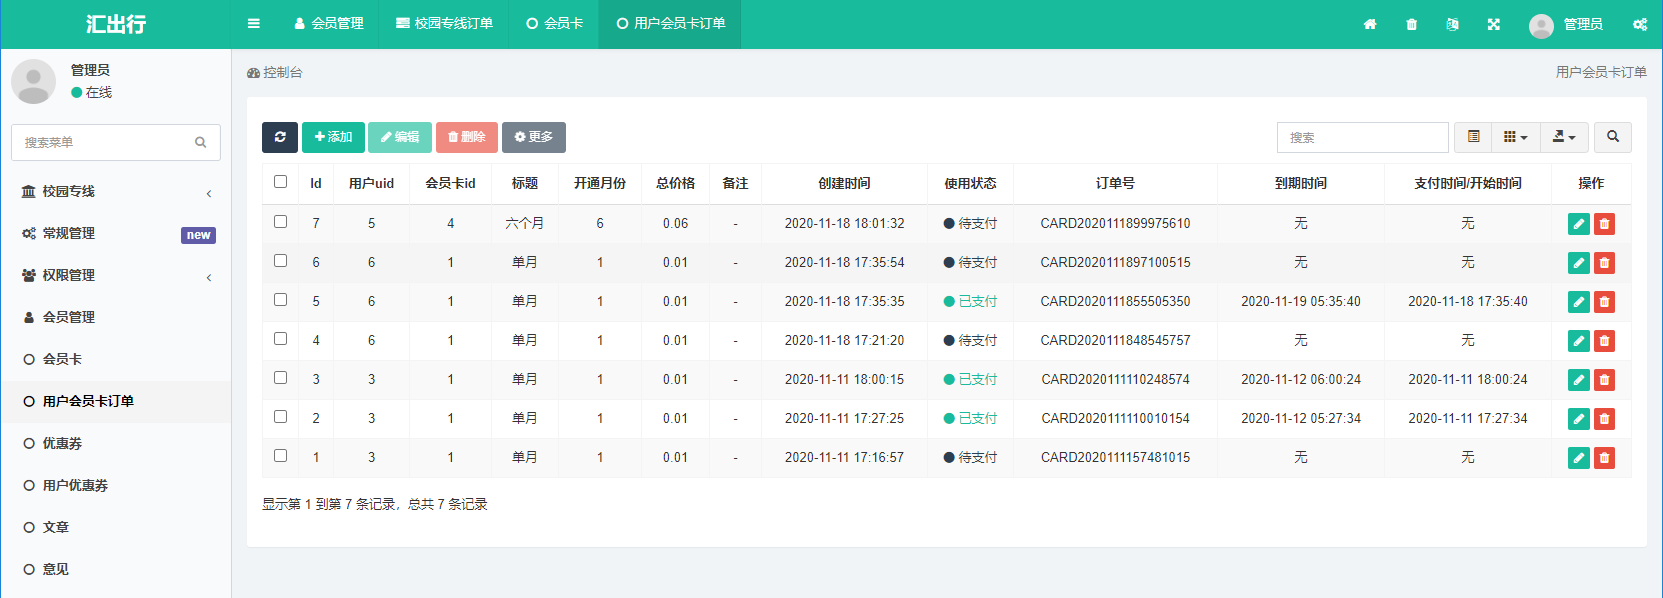Image resolution: width=1663 pixels, height=598 pixels.
Task: Switch to the 校园专线订单 top tab
Action: [x=444, y=23]
